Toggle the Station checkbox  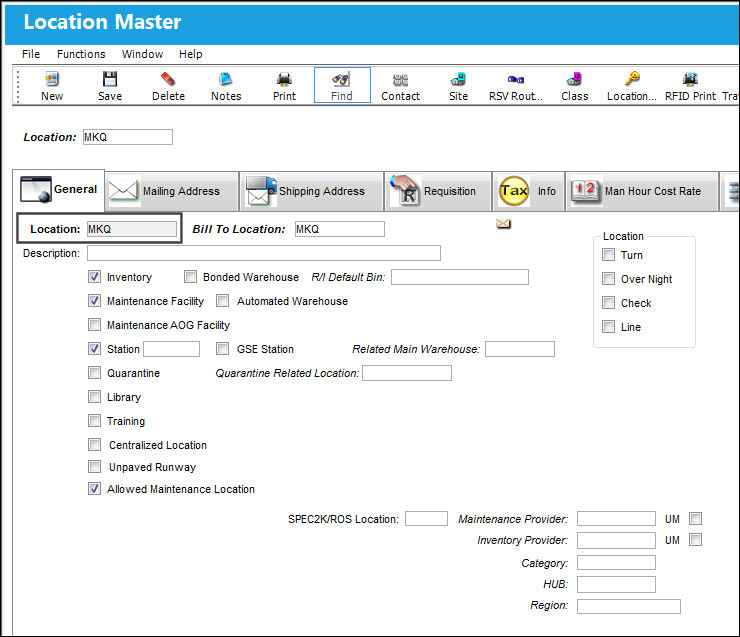click(x=94, y=349)
